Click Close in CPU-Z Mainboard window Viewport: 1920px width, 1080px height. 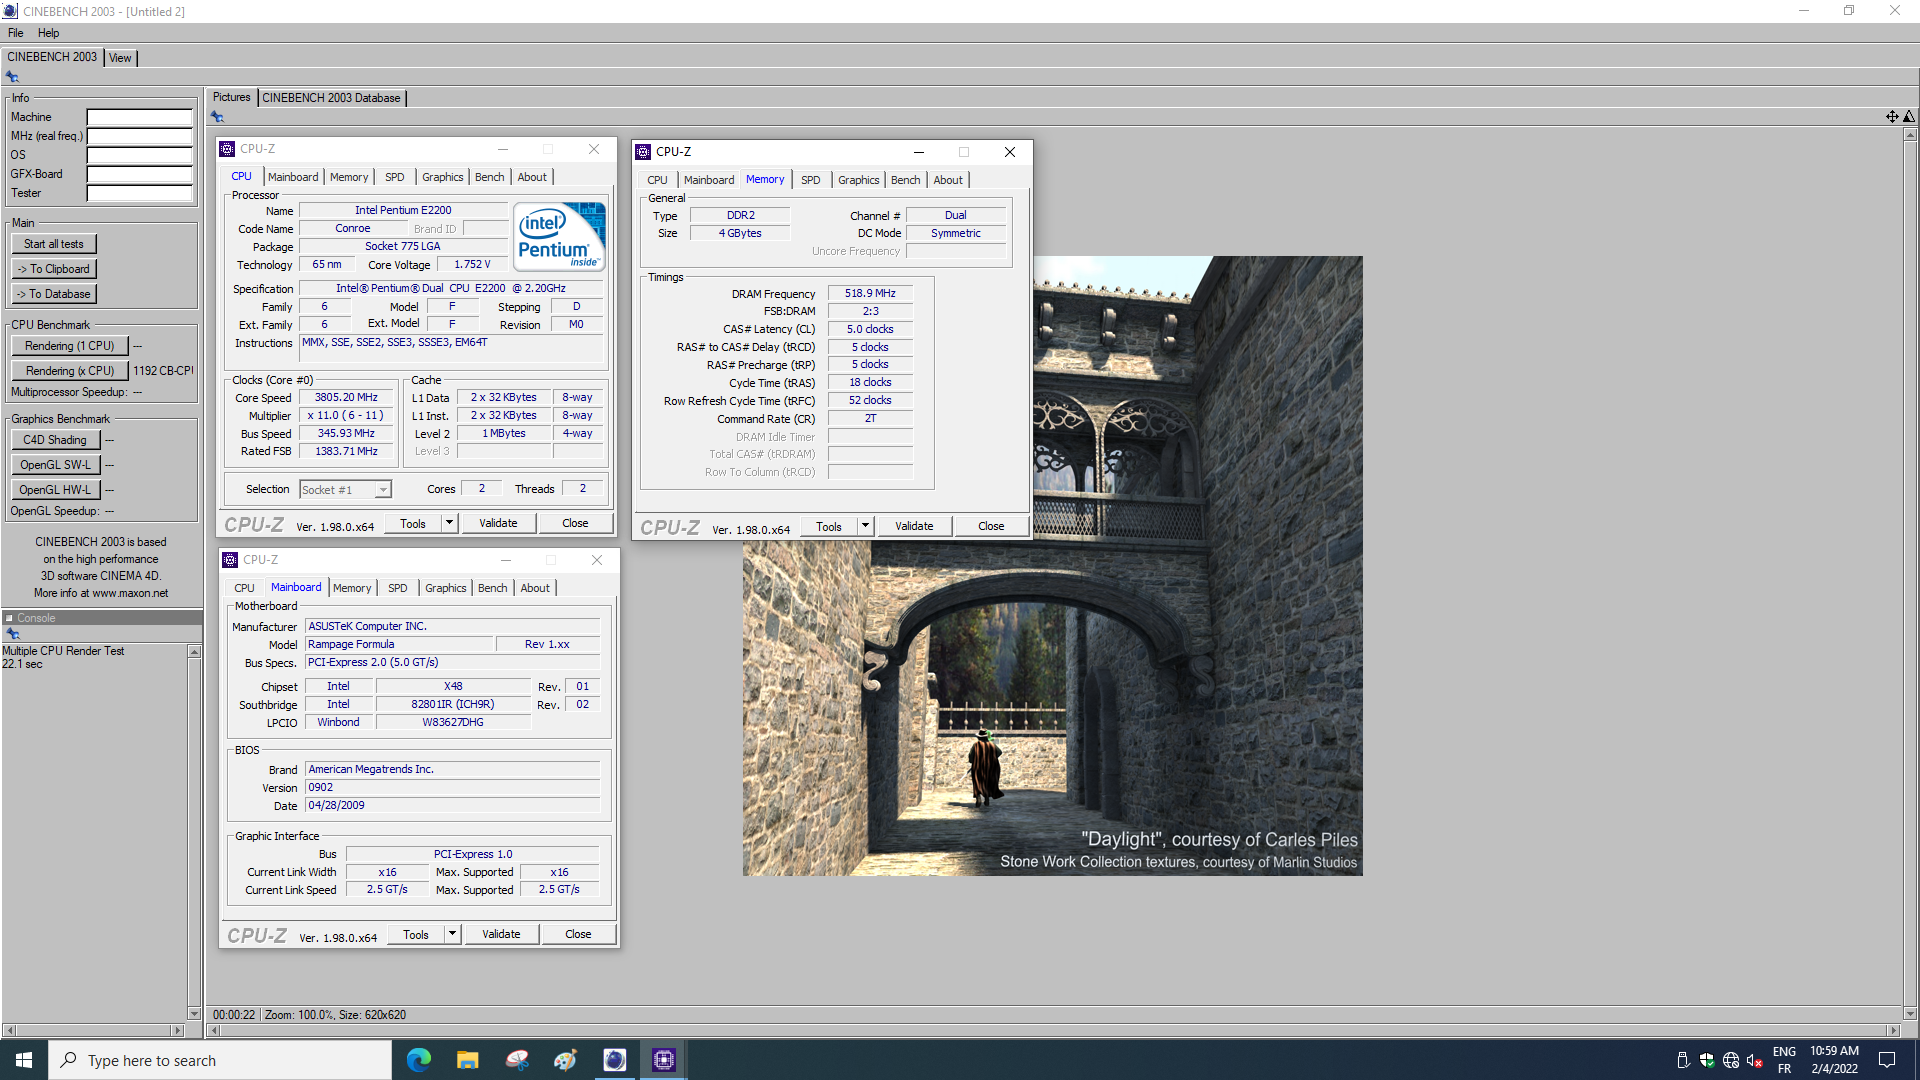578,934
